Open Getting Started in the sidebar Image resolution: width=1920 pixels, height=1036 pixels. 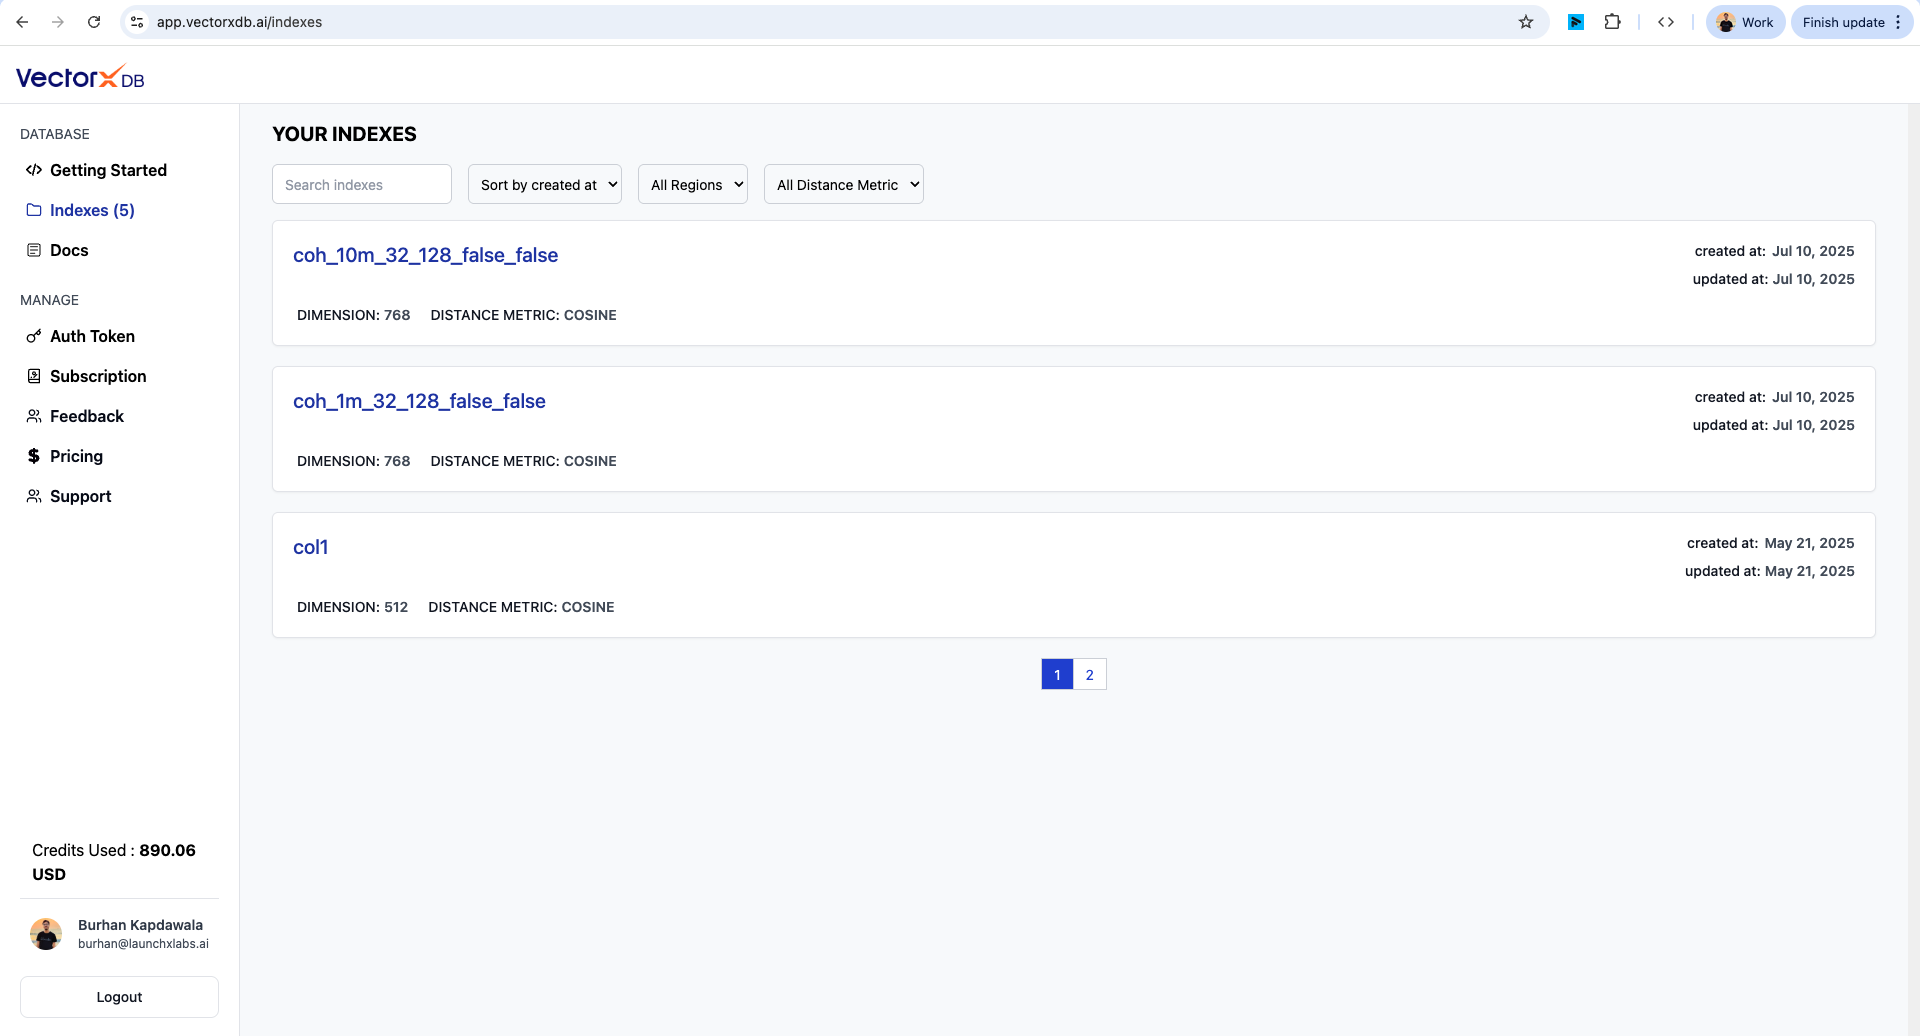coord(108,170)
